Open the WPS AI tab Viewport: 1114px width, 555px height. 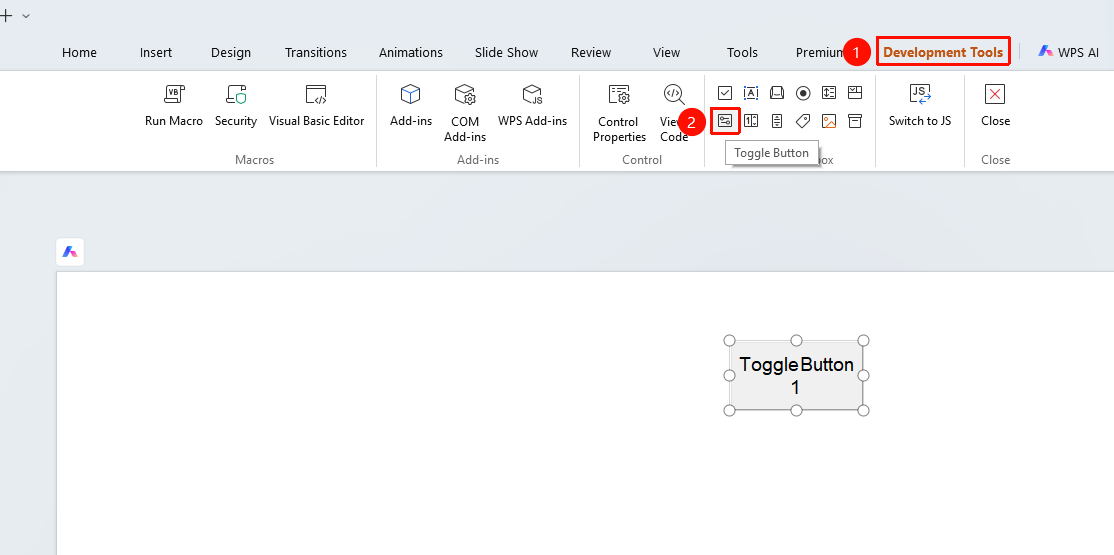click(1069, 52)
